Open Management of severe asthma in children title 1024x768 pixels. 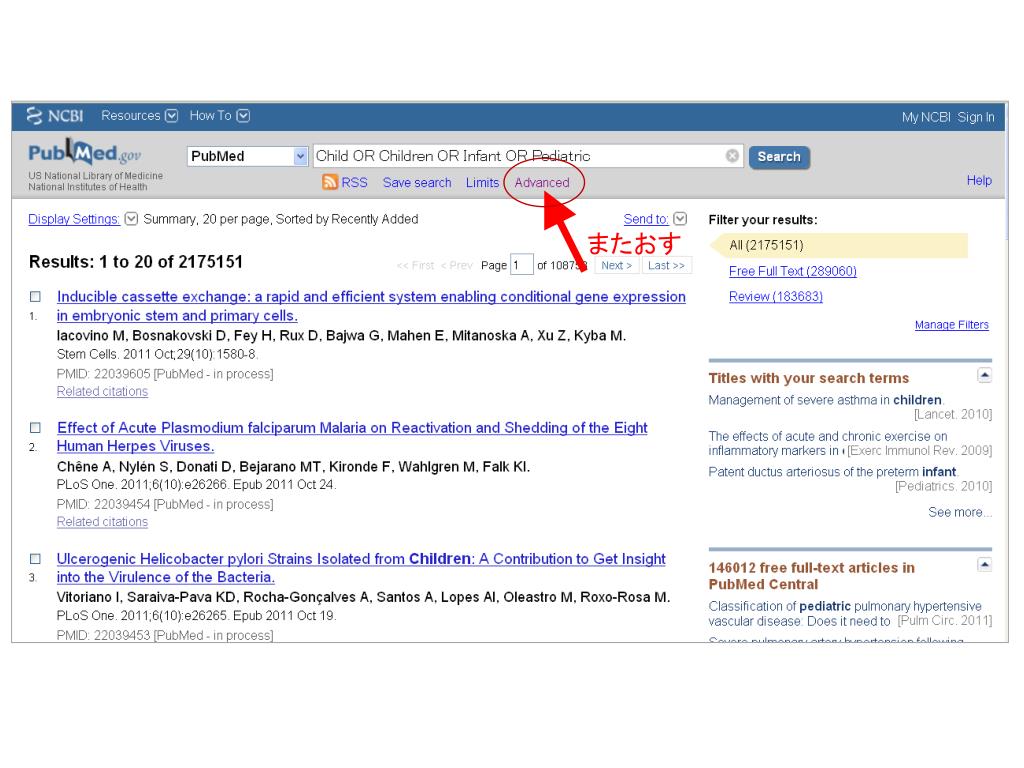[x=825, y=400]
